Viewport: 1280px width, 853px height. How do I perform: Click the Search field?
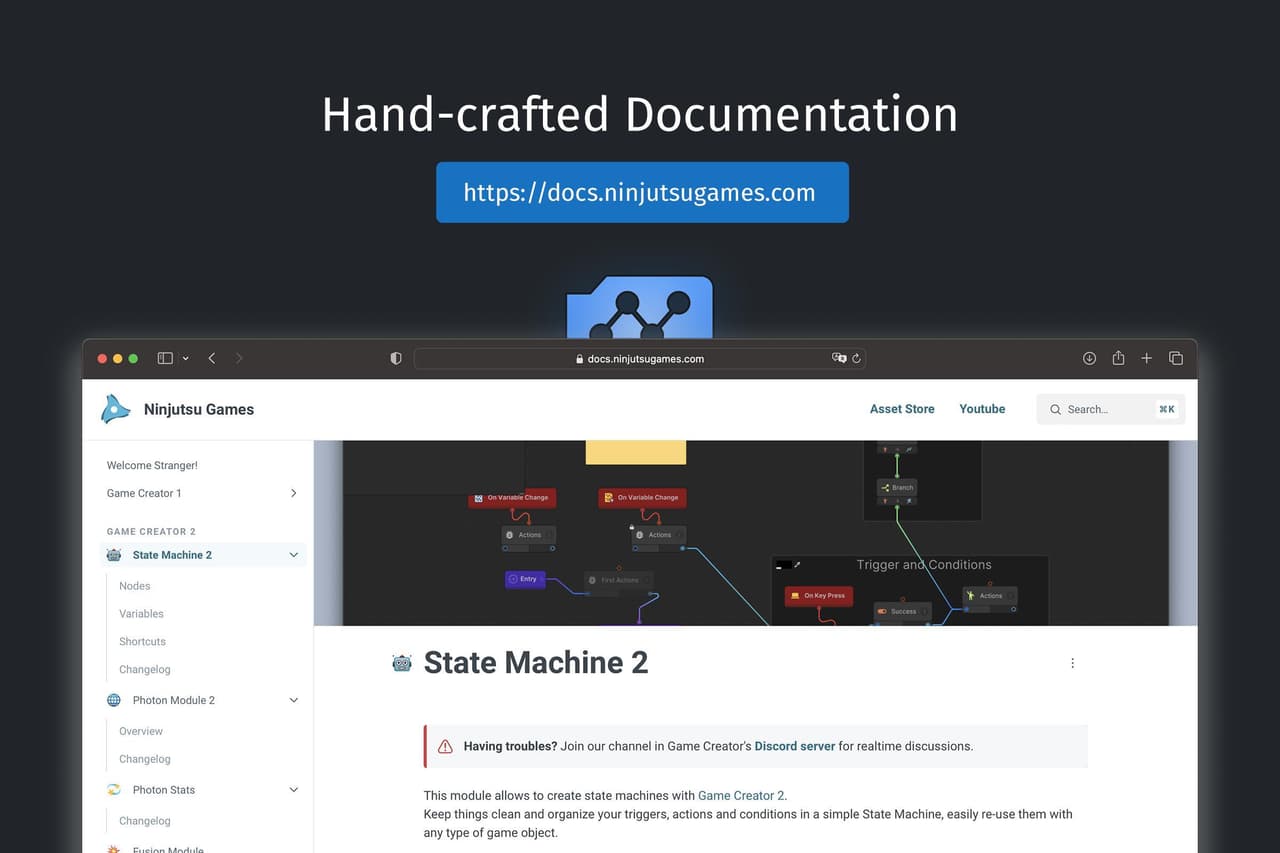click(x=1111, y=409)
